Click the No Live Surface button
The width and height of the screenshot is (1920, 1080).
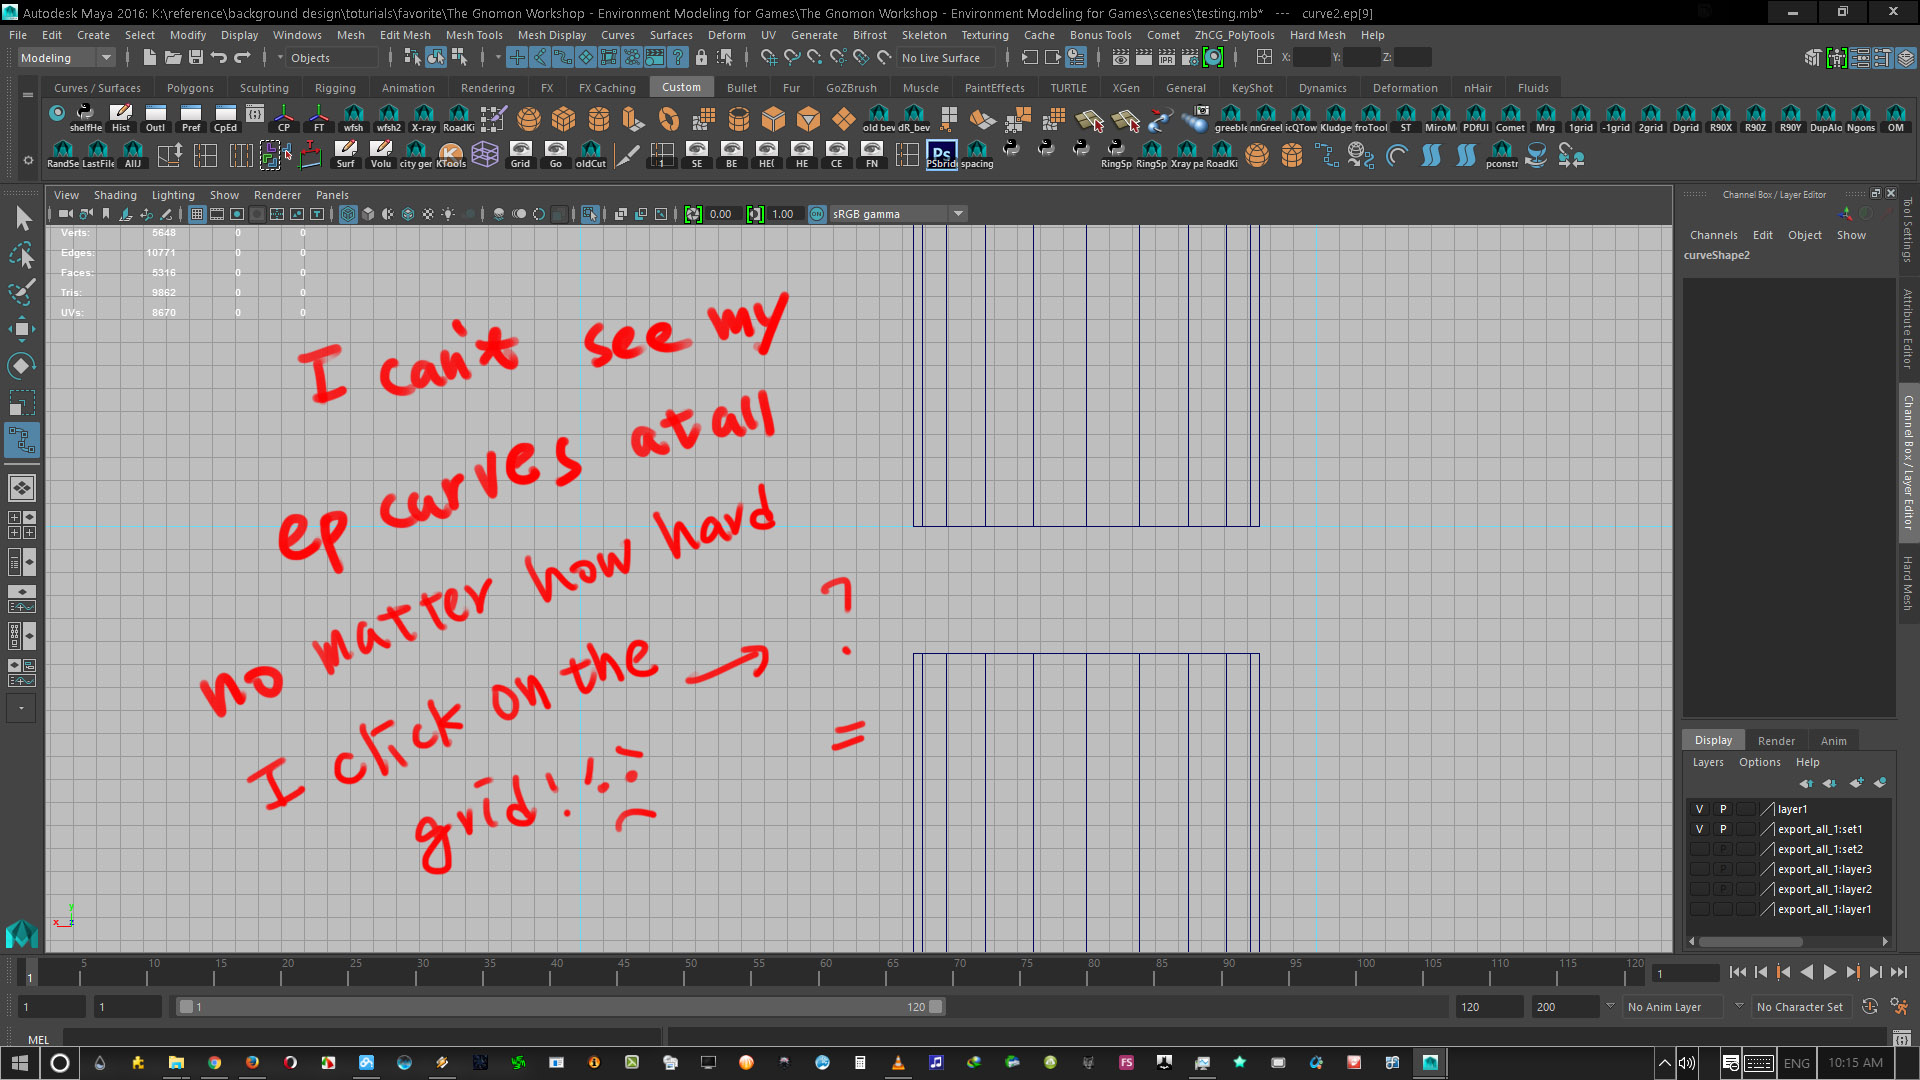click(x=940, y=58)
